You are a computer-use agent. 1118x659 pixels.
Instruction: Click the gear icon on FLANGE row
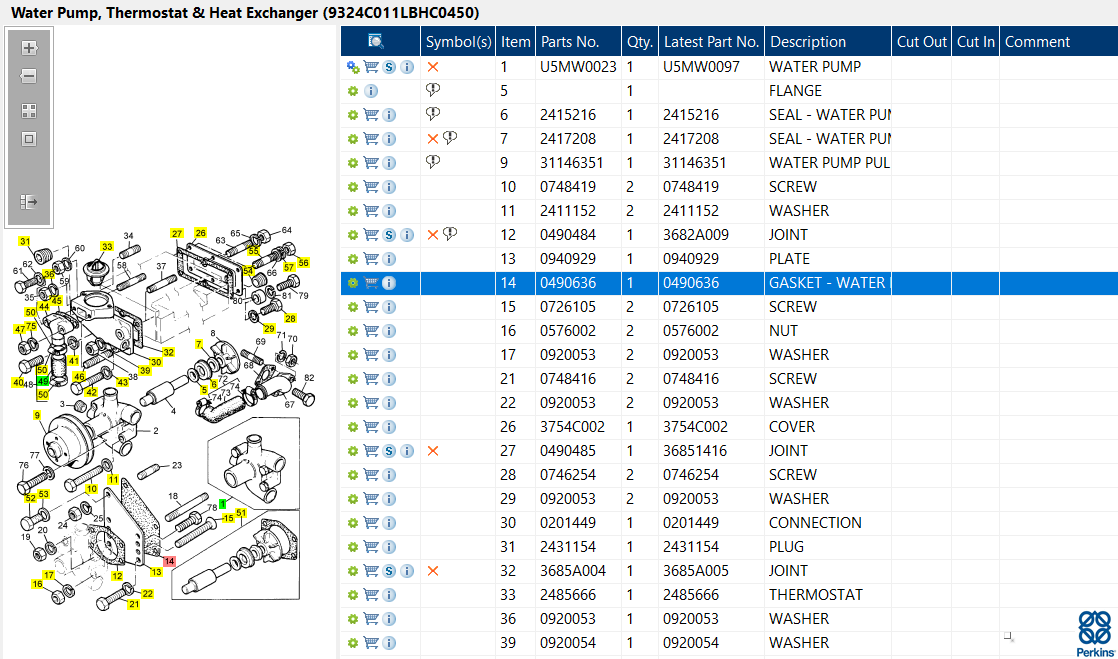coord(352,91)
